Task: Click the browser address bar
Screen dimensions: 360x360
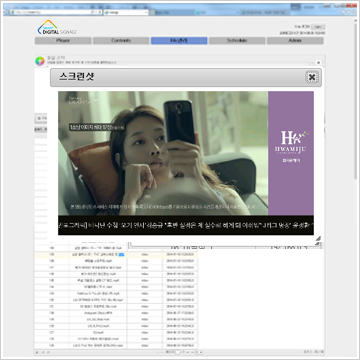Action: coord(51,12)
